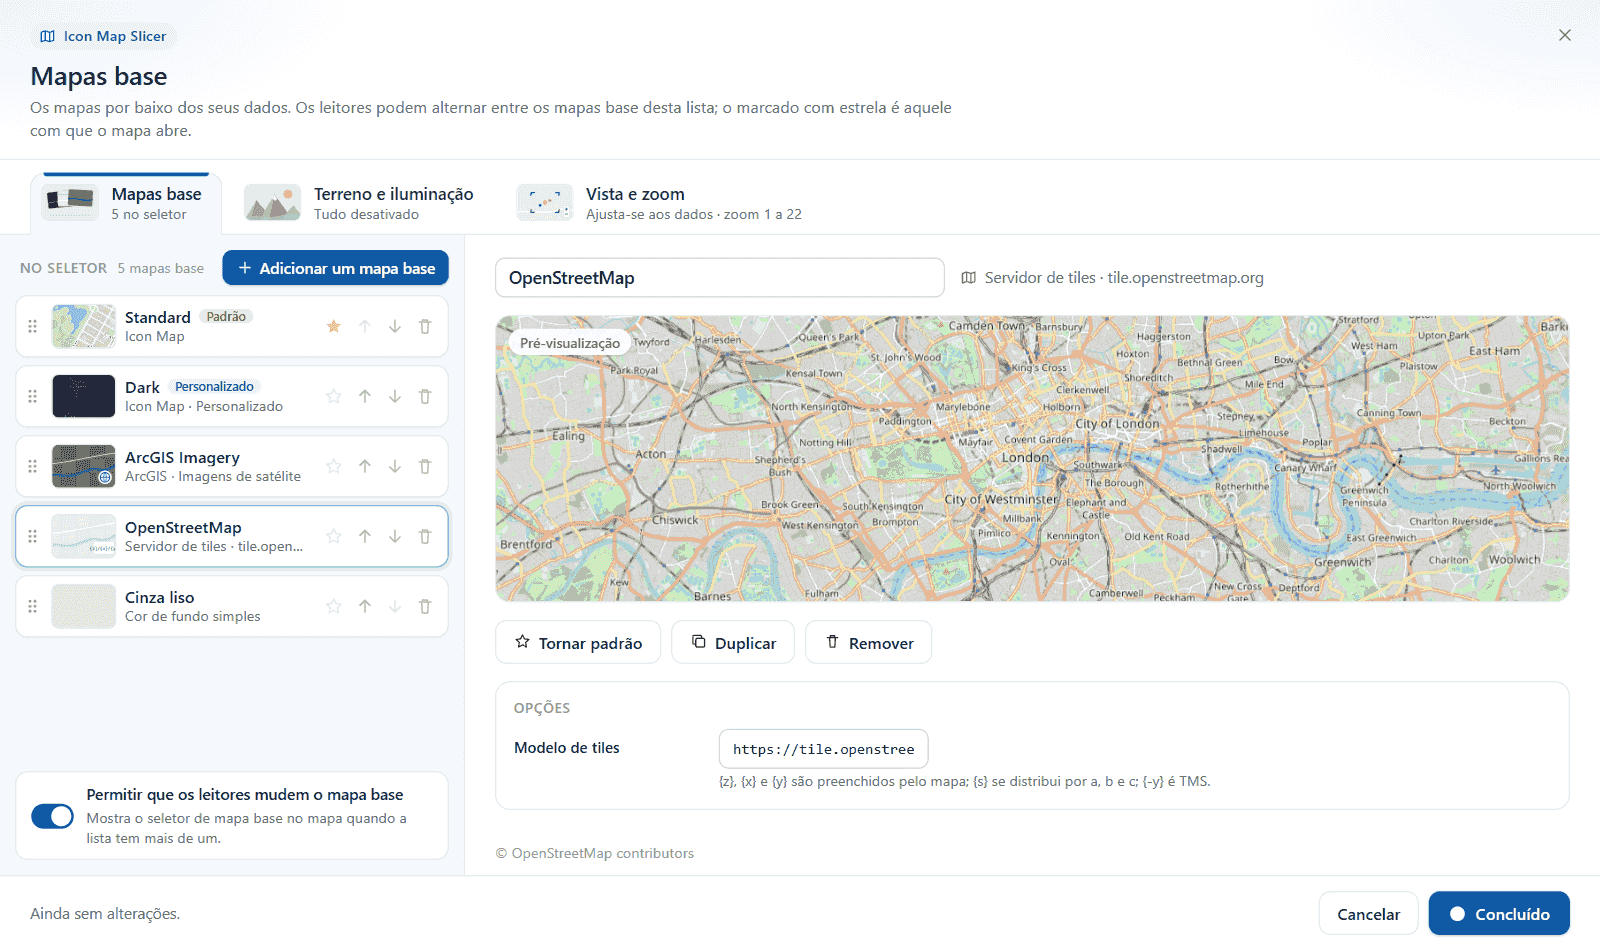The height and width of the screenshot is (950, 1600).
Task: Delete the Dark basemap
Action: [425, 396]
